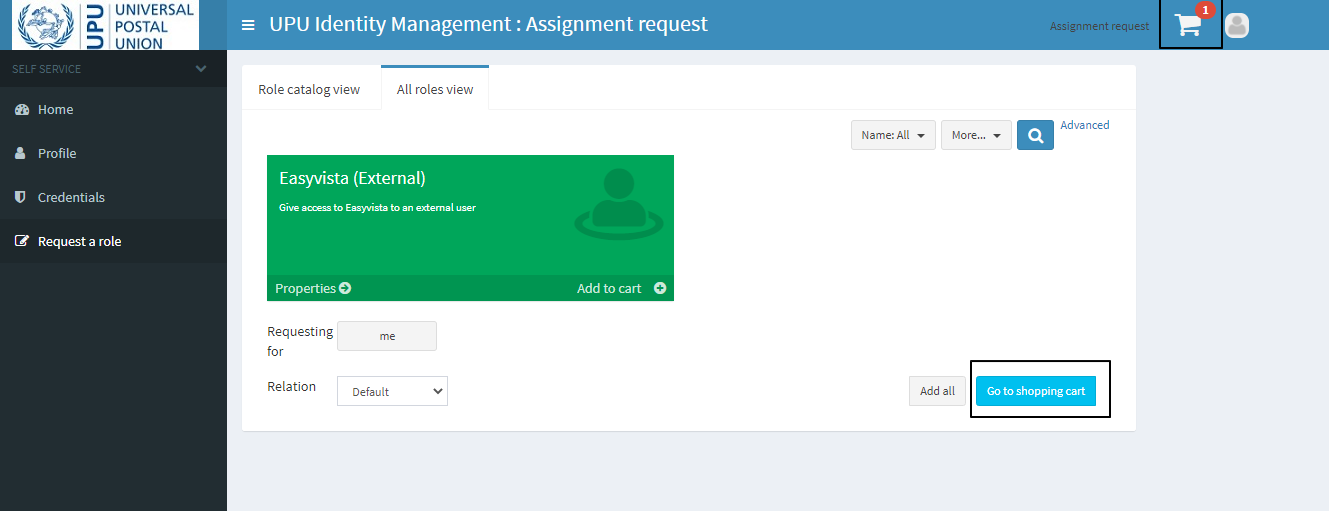
Task: Click the Home dashboard icon in sidebar
Action: [x=21, y=109]
